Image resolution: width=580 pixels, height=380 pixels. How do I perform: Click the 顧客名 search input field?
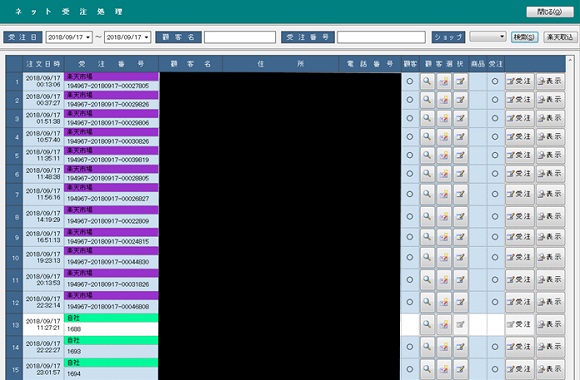[x=240, y=37]
